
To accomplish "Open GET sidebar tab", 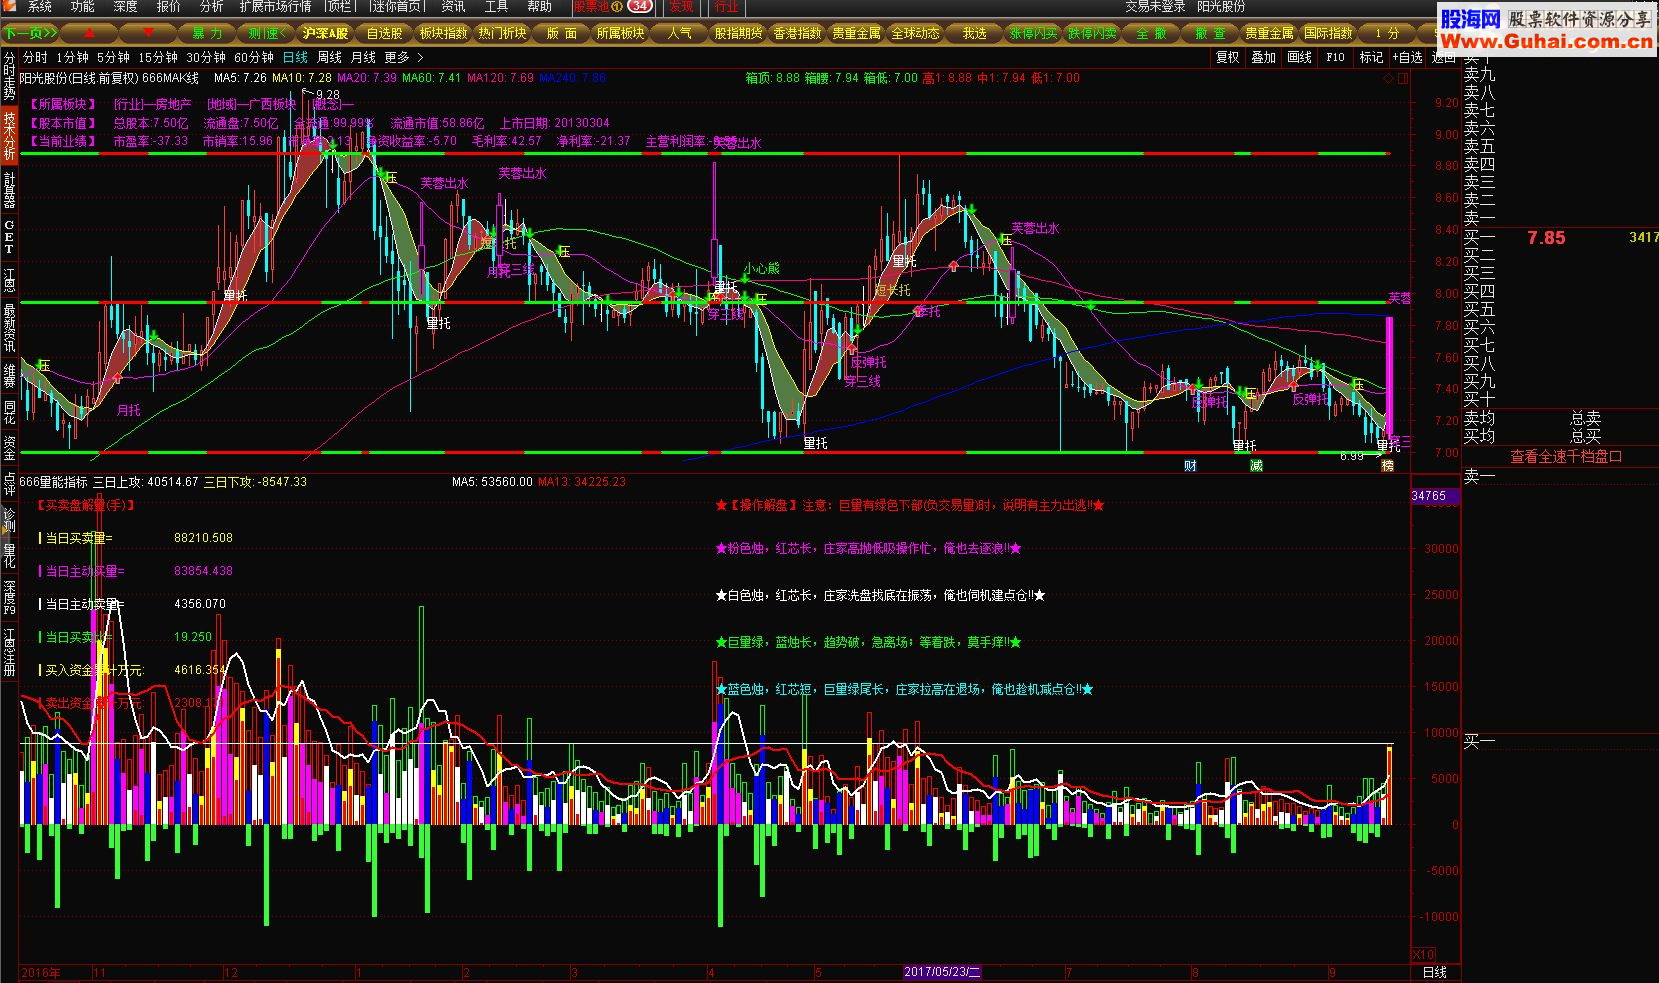I will pos(9,237).
